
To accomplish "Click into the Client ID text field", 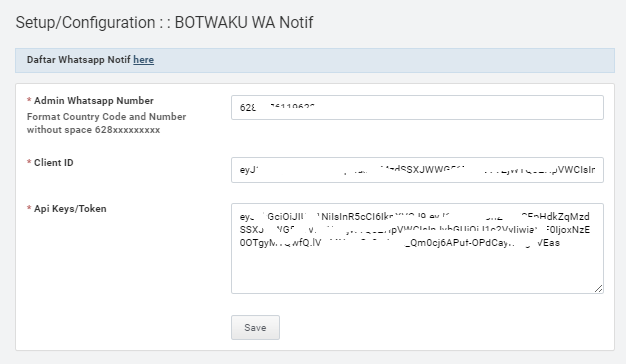I will (417, 170).
